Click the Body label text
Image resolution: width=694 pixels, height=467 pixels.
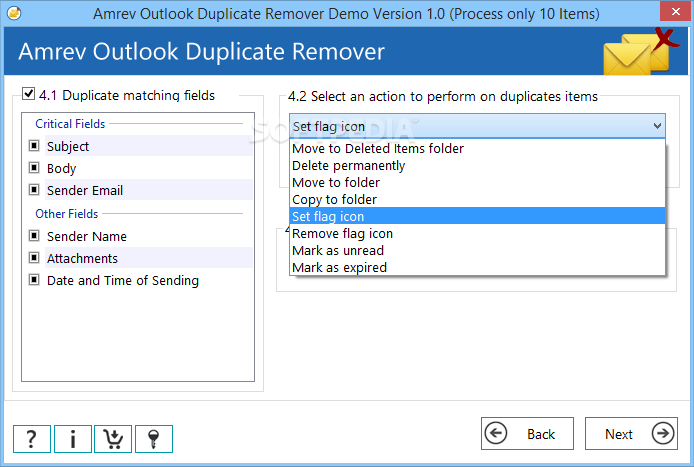[x=62, y=169]
